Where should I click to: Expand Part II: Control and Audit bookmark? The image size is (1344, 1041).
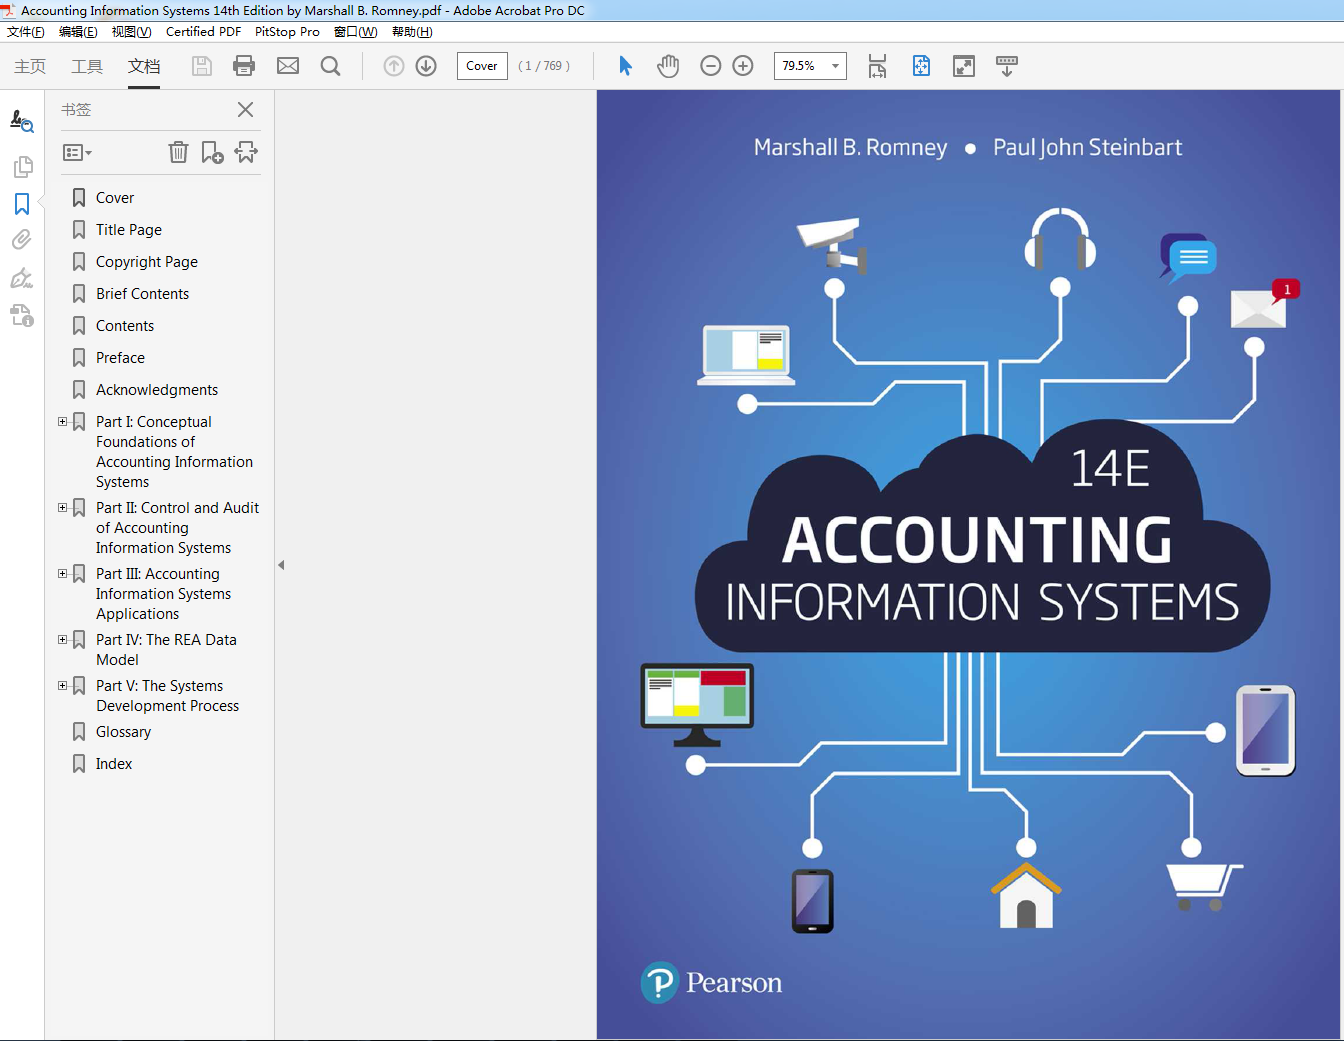tap(62, 508)
